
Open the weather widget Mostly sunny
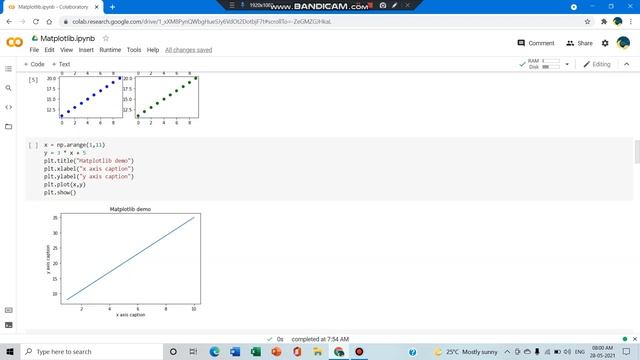(466, 351)
